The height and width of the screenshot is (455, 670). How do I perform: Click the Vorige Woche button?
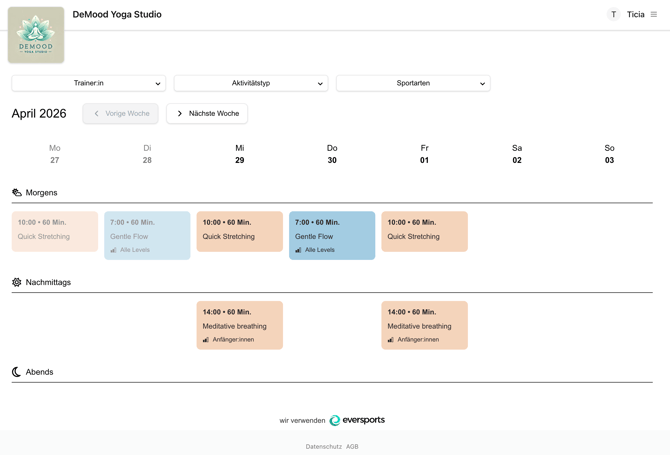pyautogui.click(x=121, y=114)
